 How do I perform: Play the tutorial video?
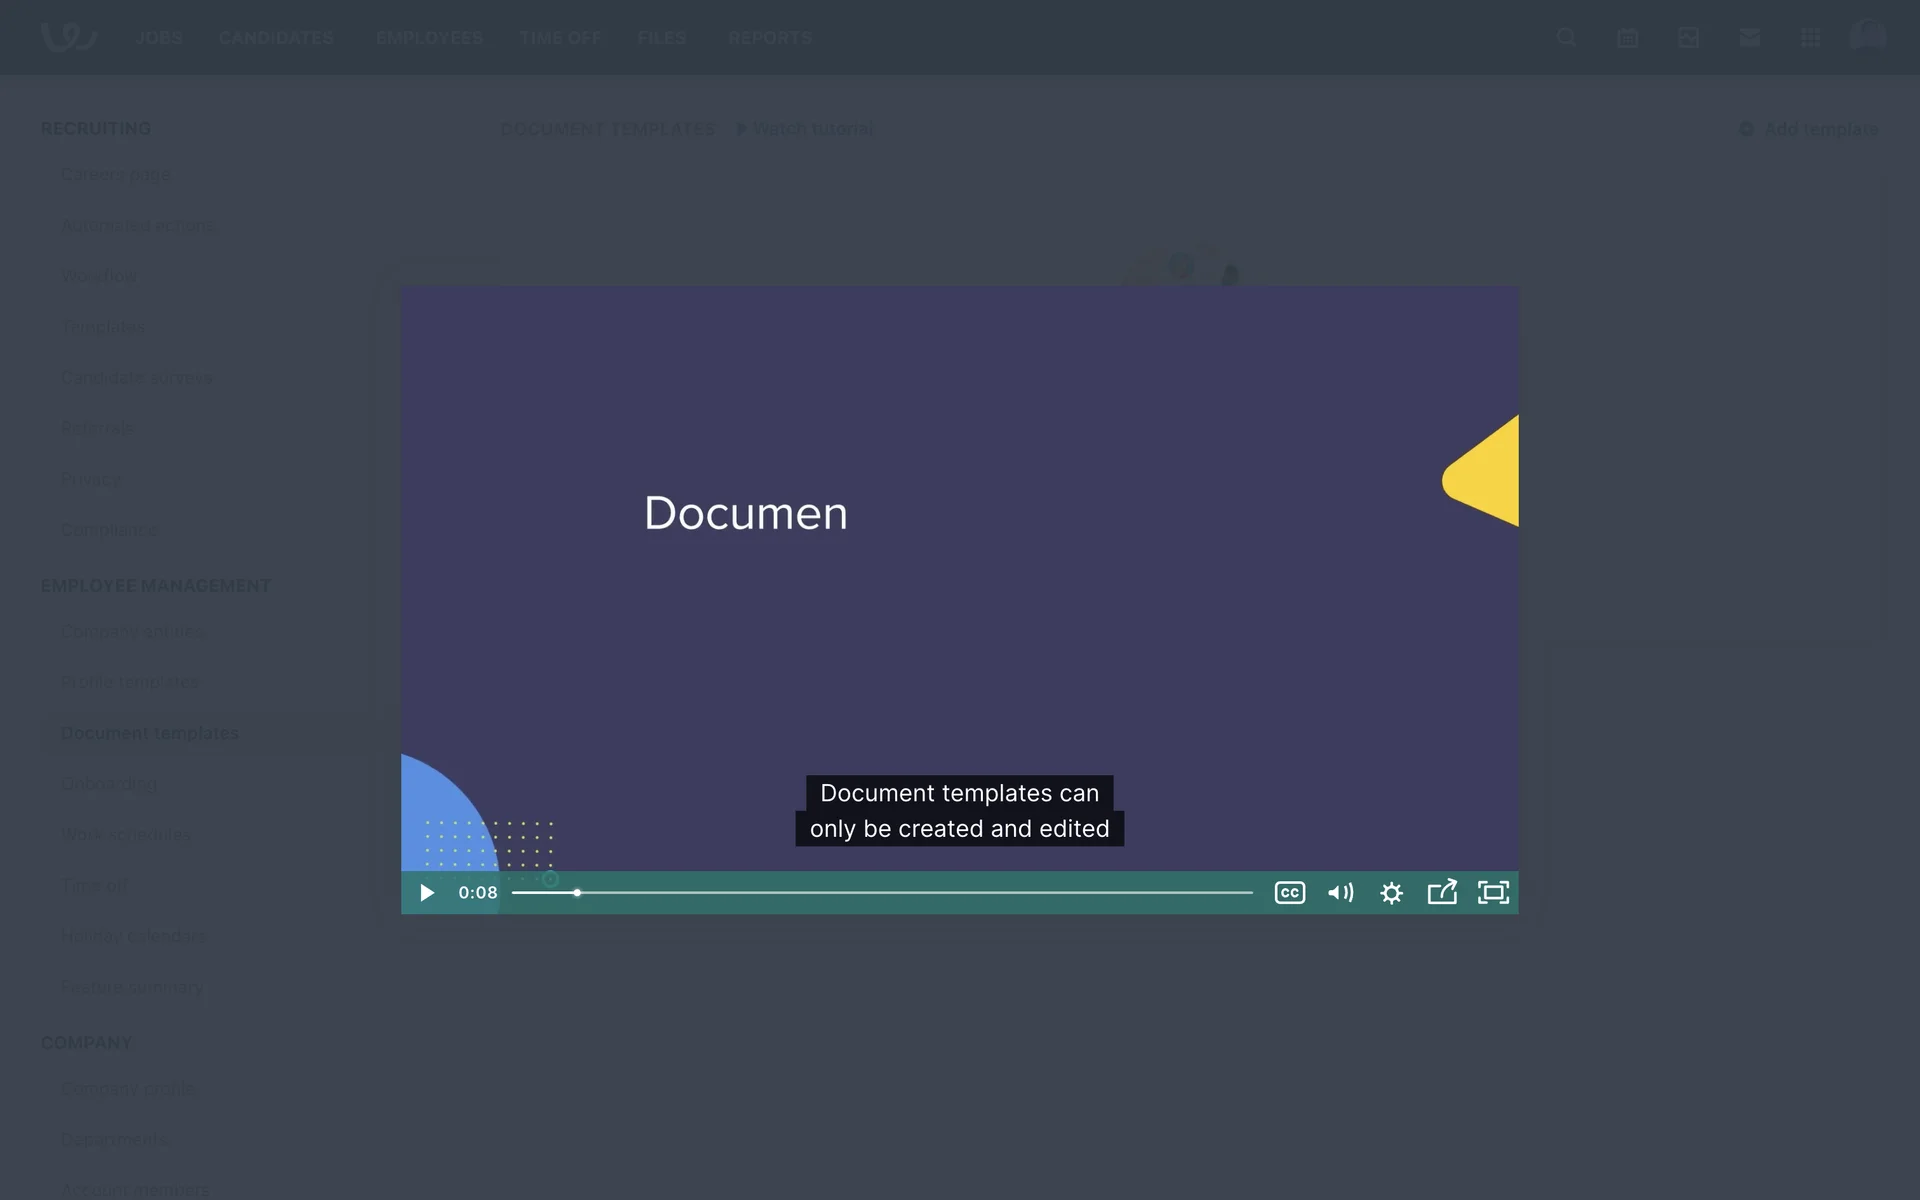click(427, 893)
